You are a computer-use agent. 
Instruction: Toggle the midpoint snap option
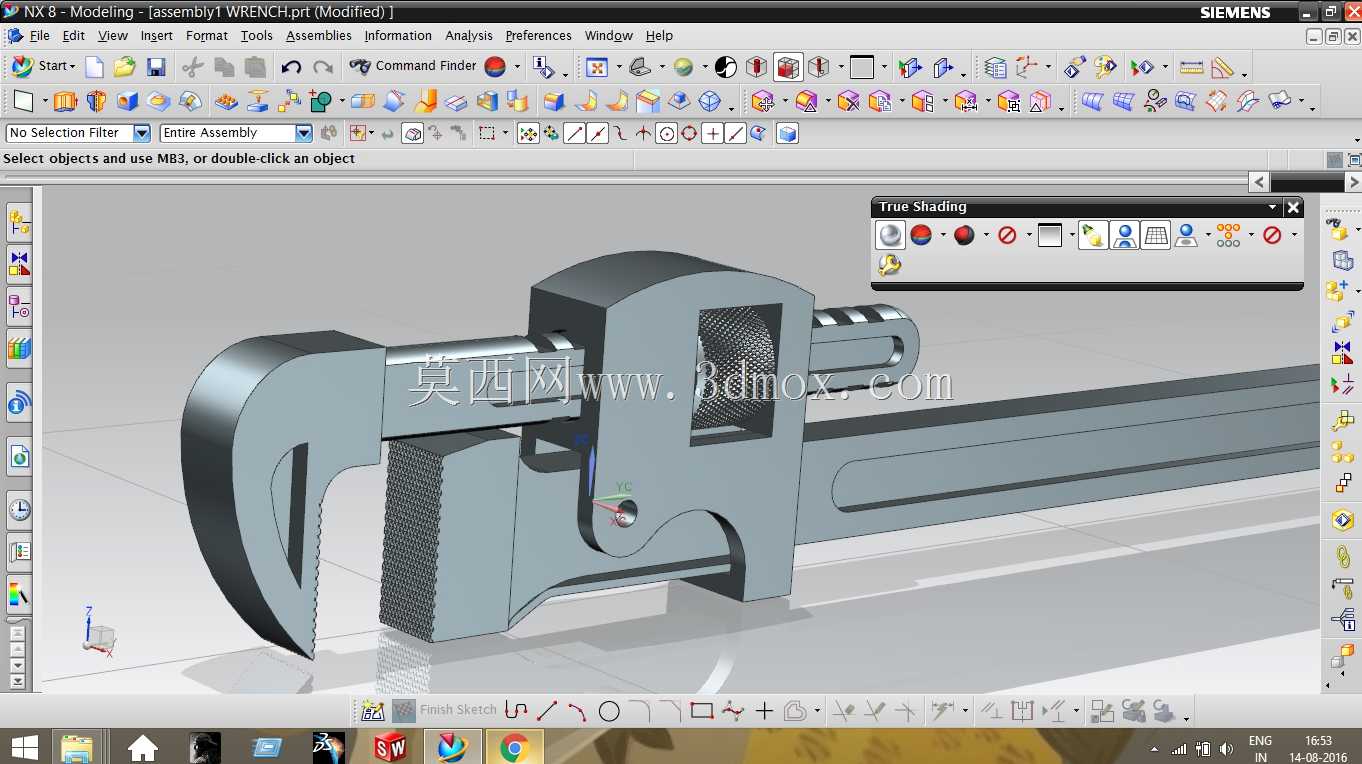[598, 133]
